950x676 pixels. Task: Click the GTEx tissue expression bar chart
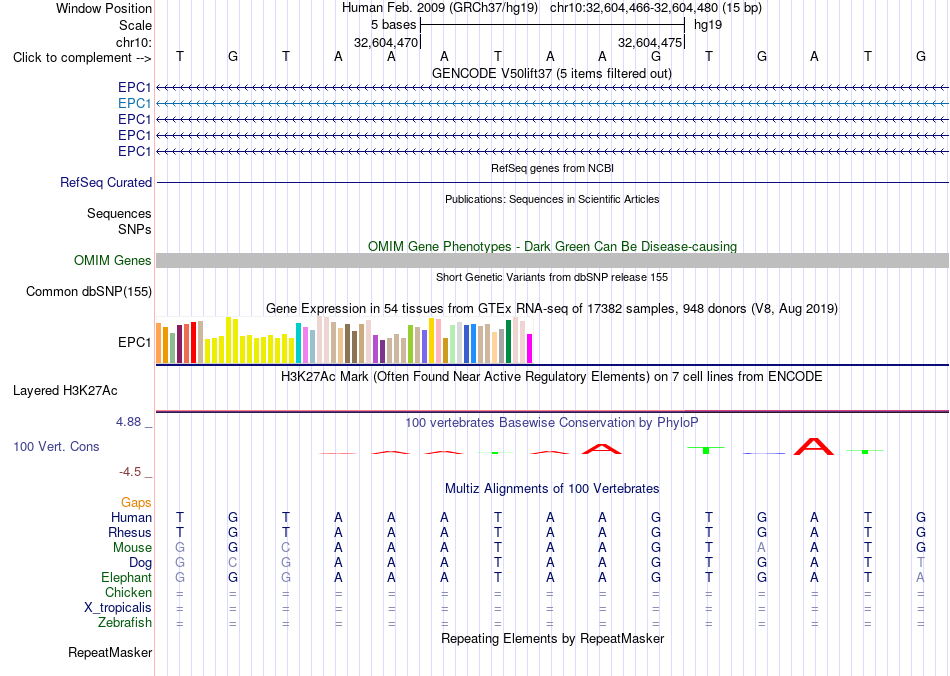click(x=344, y=340)
